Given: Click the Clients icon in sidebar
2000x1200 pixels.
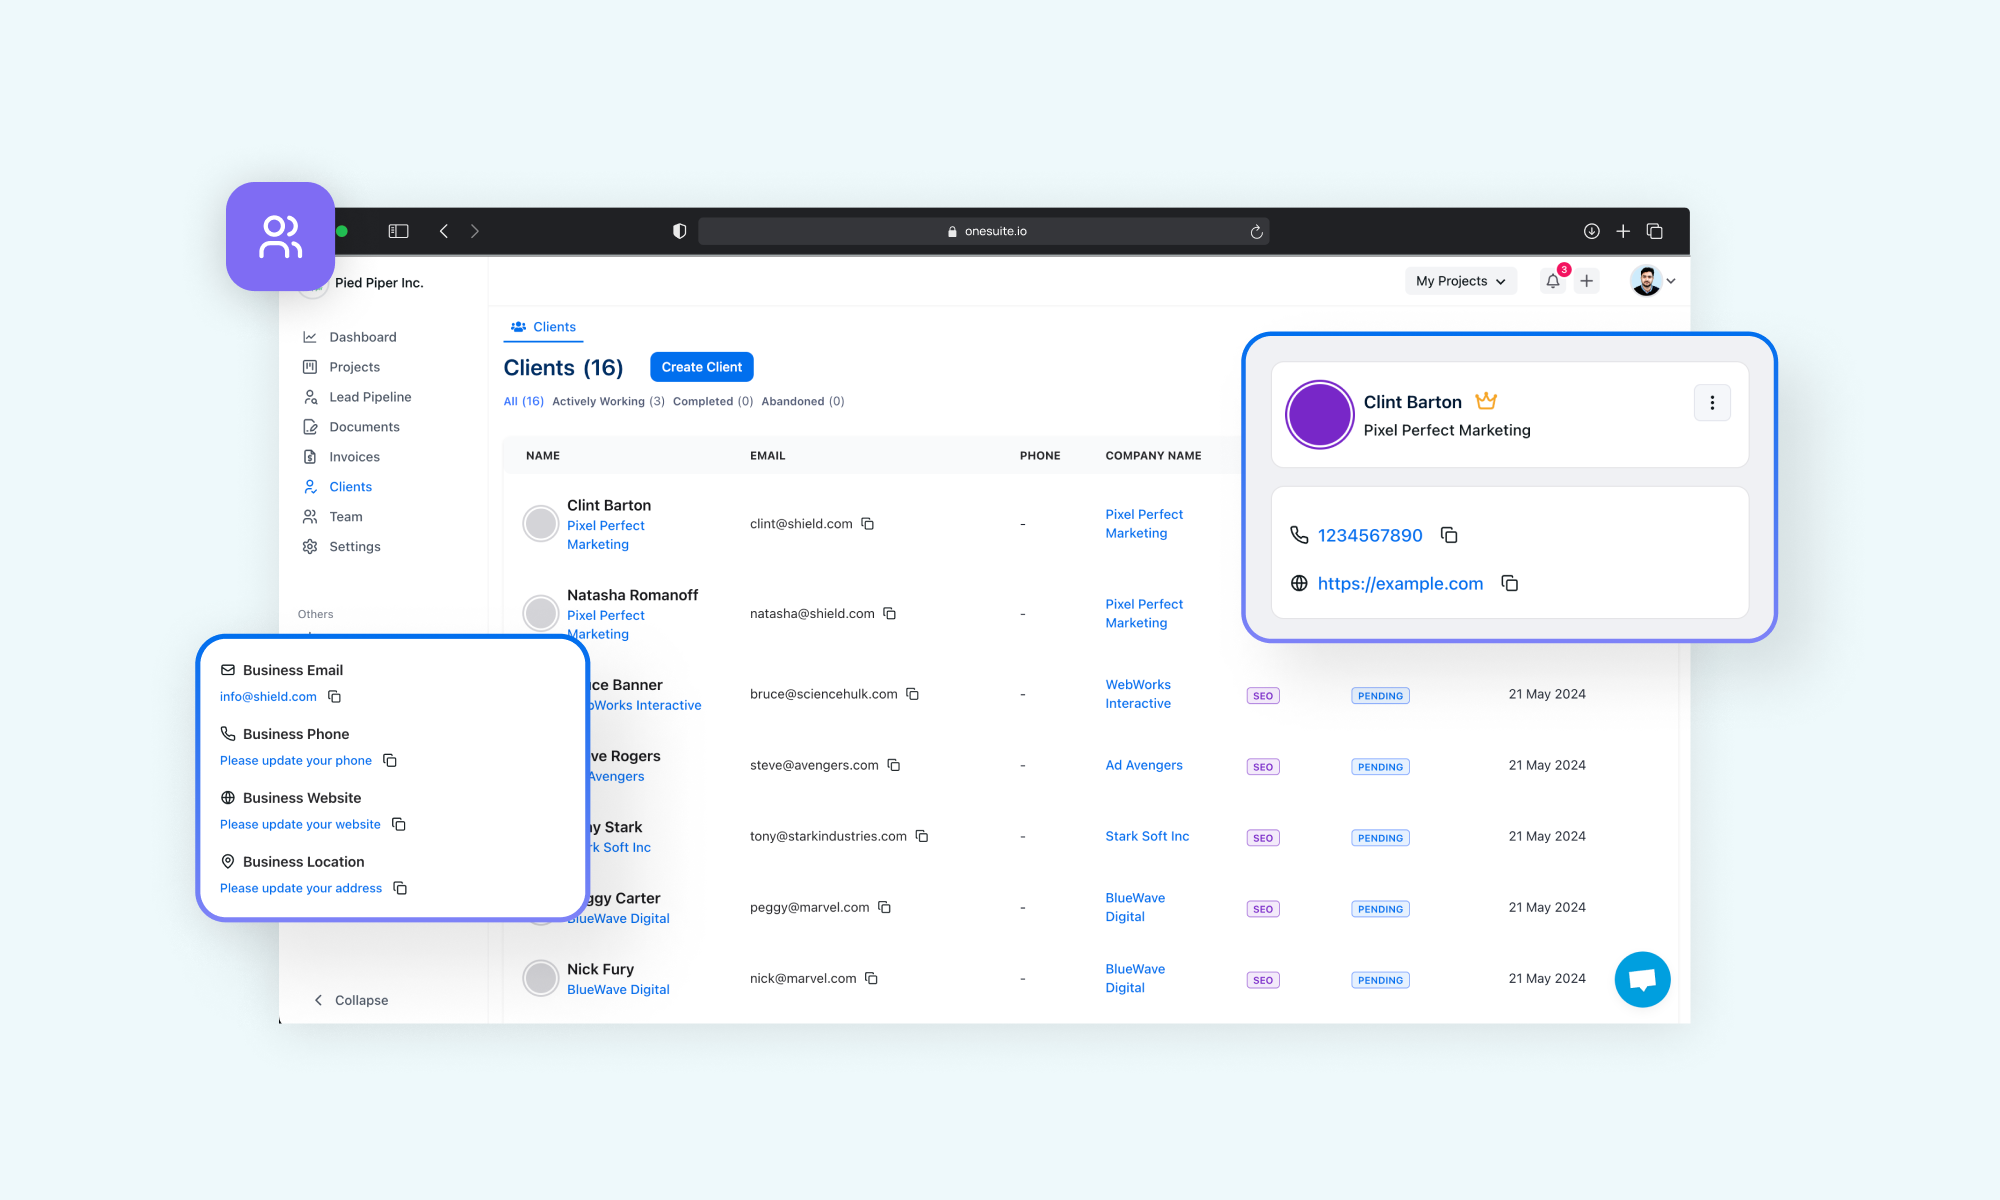Looking at the screenshot, I should 310,486.
